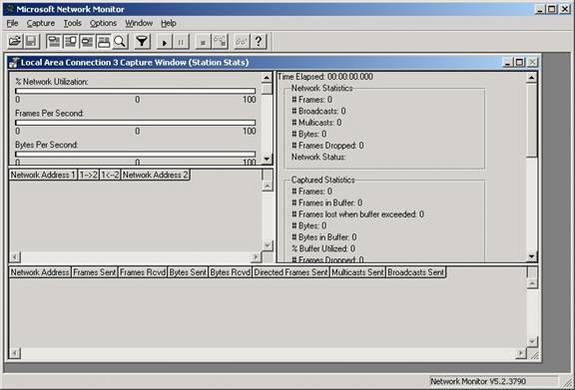
Task: Click statistics pane scrollbar up arrow
Action: click(531, 78)
